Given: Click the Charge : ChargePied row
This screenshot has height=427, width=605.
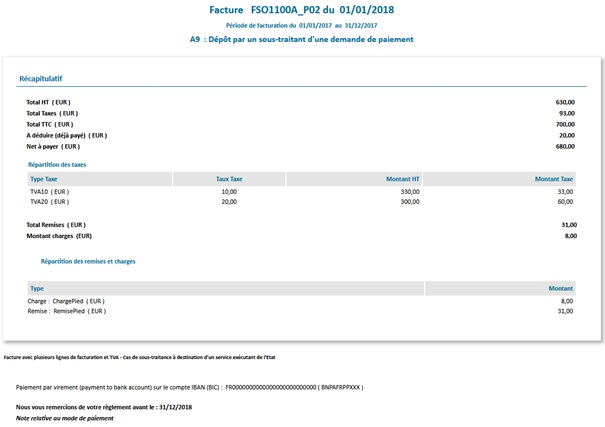Looking at the screenshot, I should point(66,300).
